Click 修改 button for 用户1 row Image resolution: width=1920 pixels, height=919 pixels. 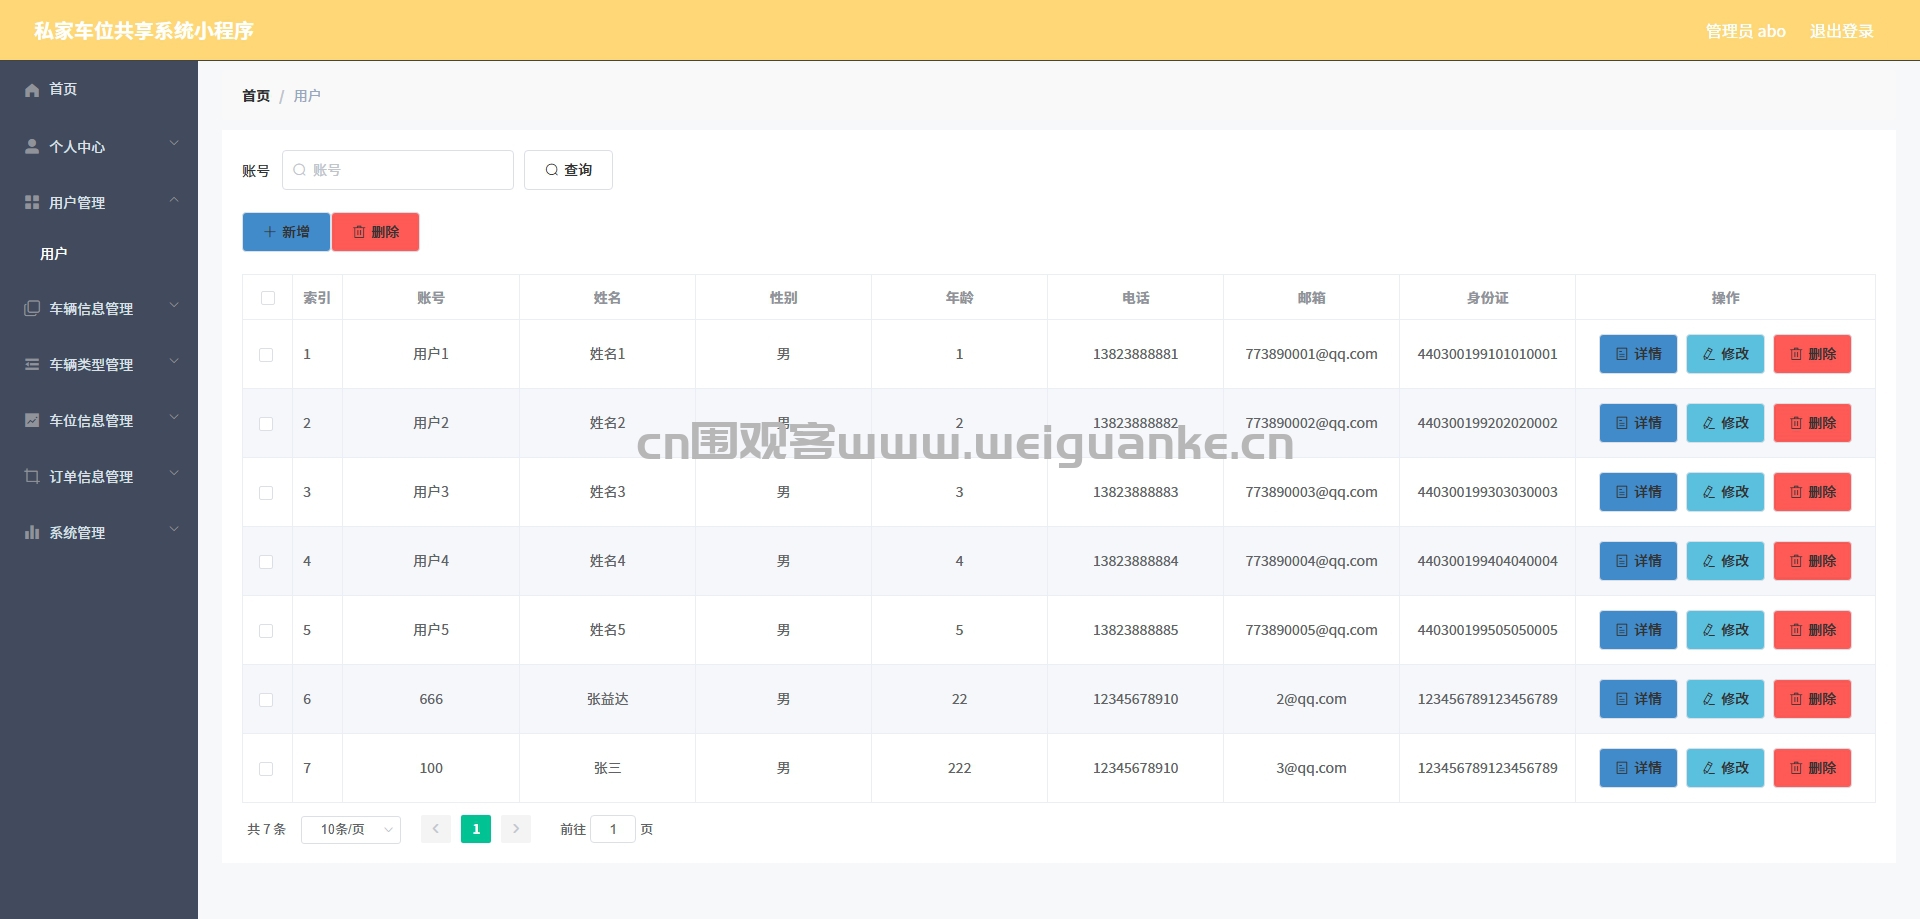point(1725,354)
